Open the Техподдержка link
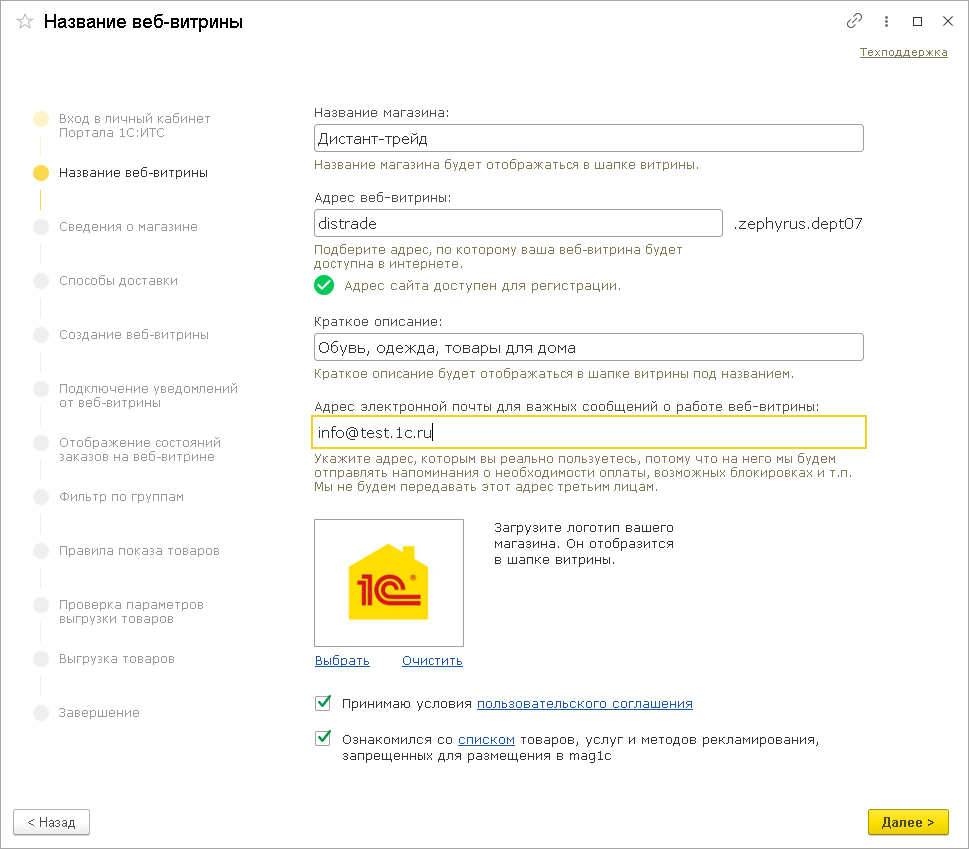The height and width of the screenshot is (849, 969). 903,52
